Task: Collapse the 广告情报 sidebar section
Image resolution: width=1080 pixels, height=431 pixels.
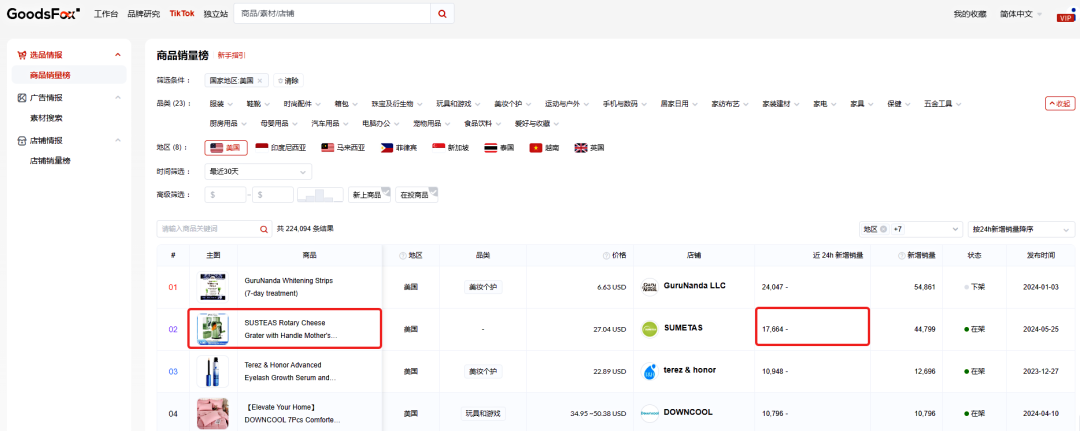Action: coord(118,98)
